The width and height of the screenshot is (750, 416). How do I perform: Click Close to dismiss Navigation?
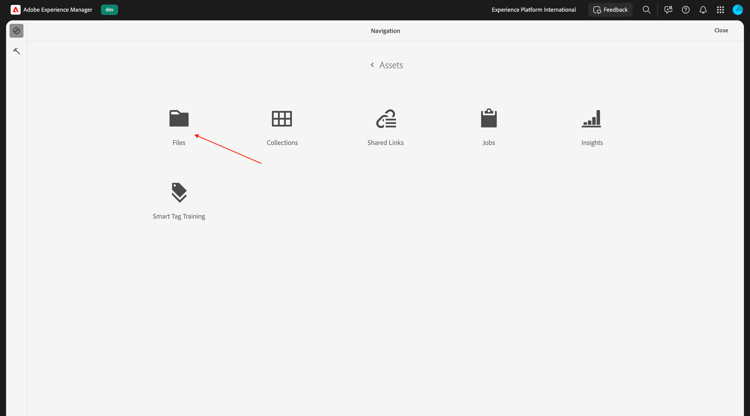click(x=721, y=31)
